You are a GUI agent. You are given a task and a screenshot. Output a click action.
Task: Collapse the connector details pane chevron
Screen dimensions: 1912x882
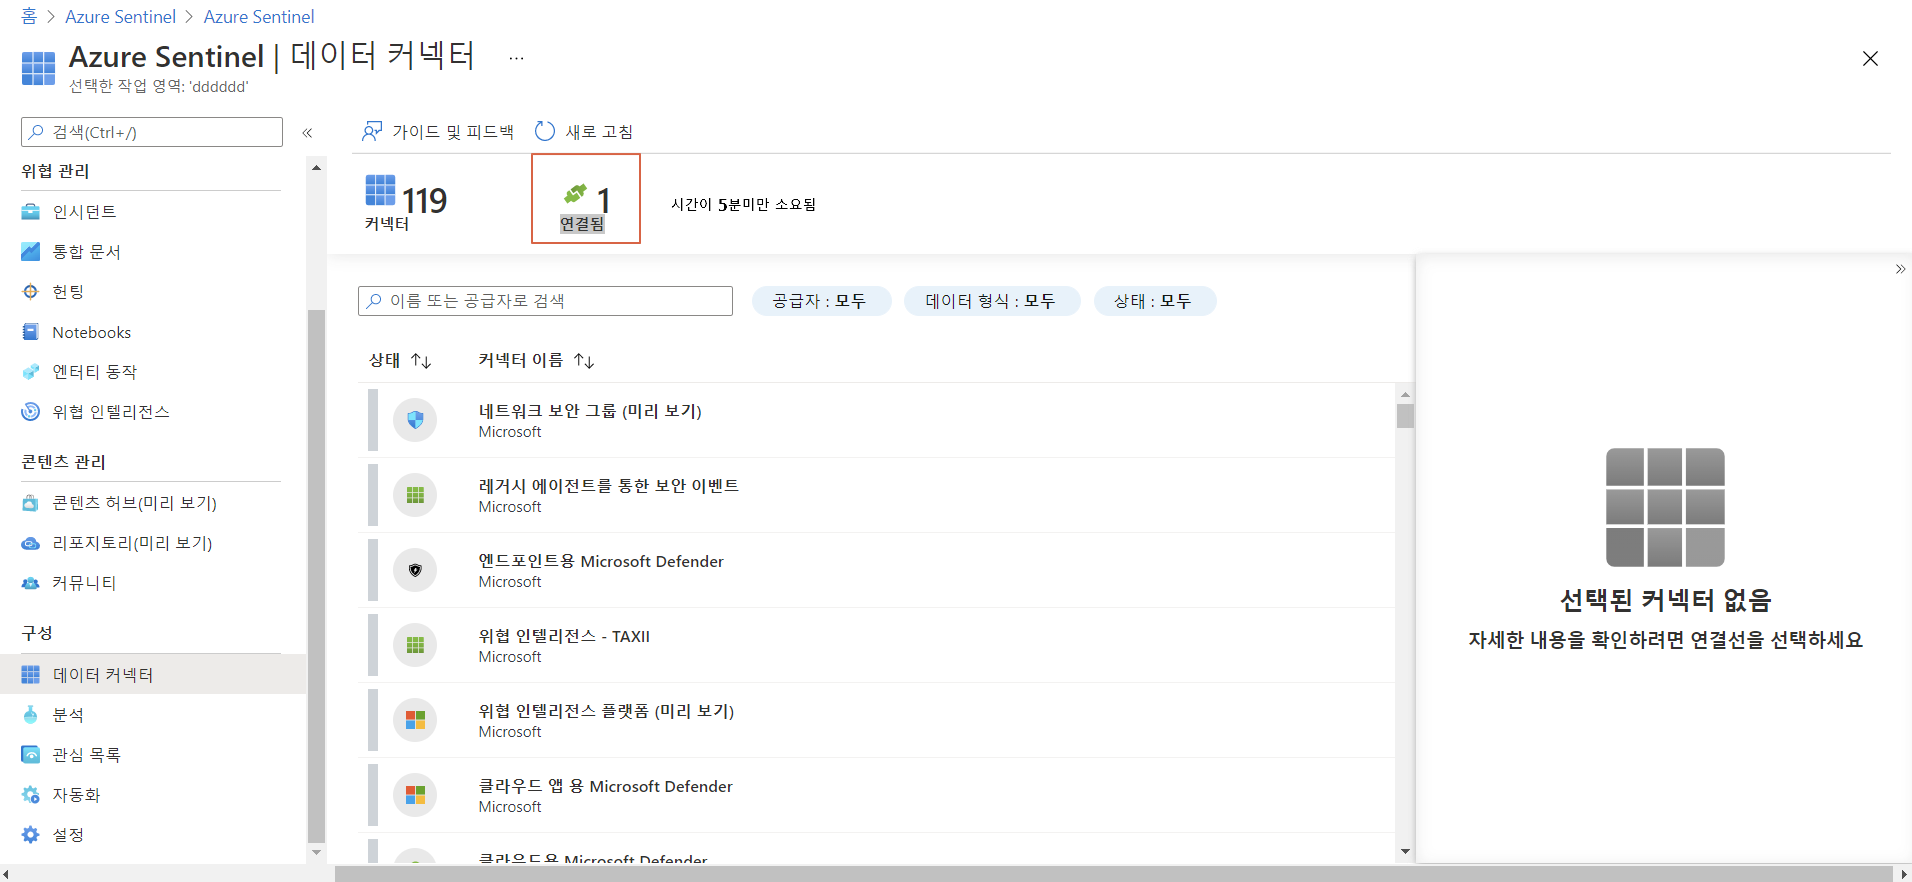1900,269
